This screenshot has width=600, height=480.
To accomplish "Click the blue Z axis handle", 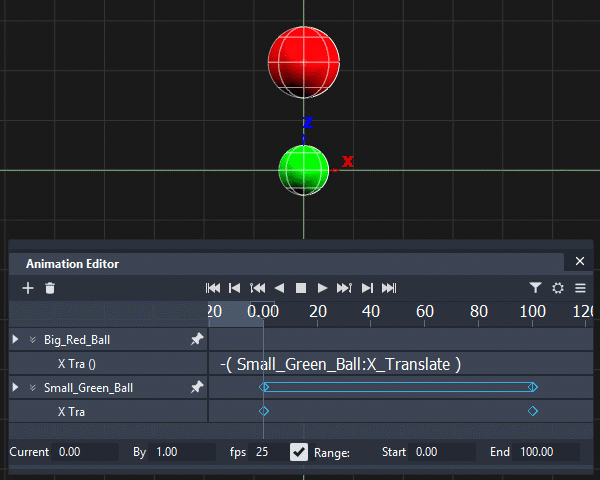I will (308, 123).
